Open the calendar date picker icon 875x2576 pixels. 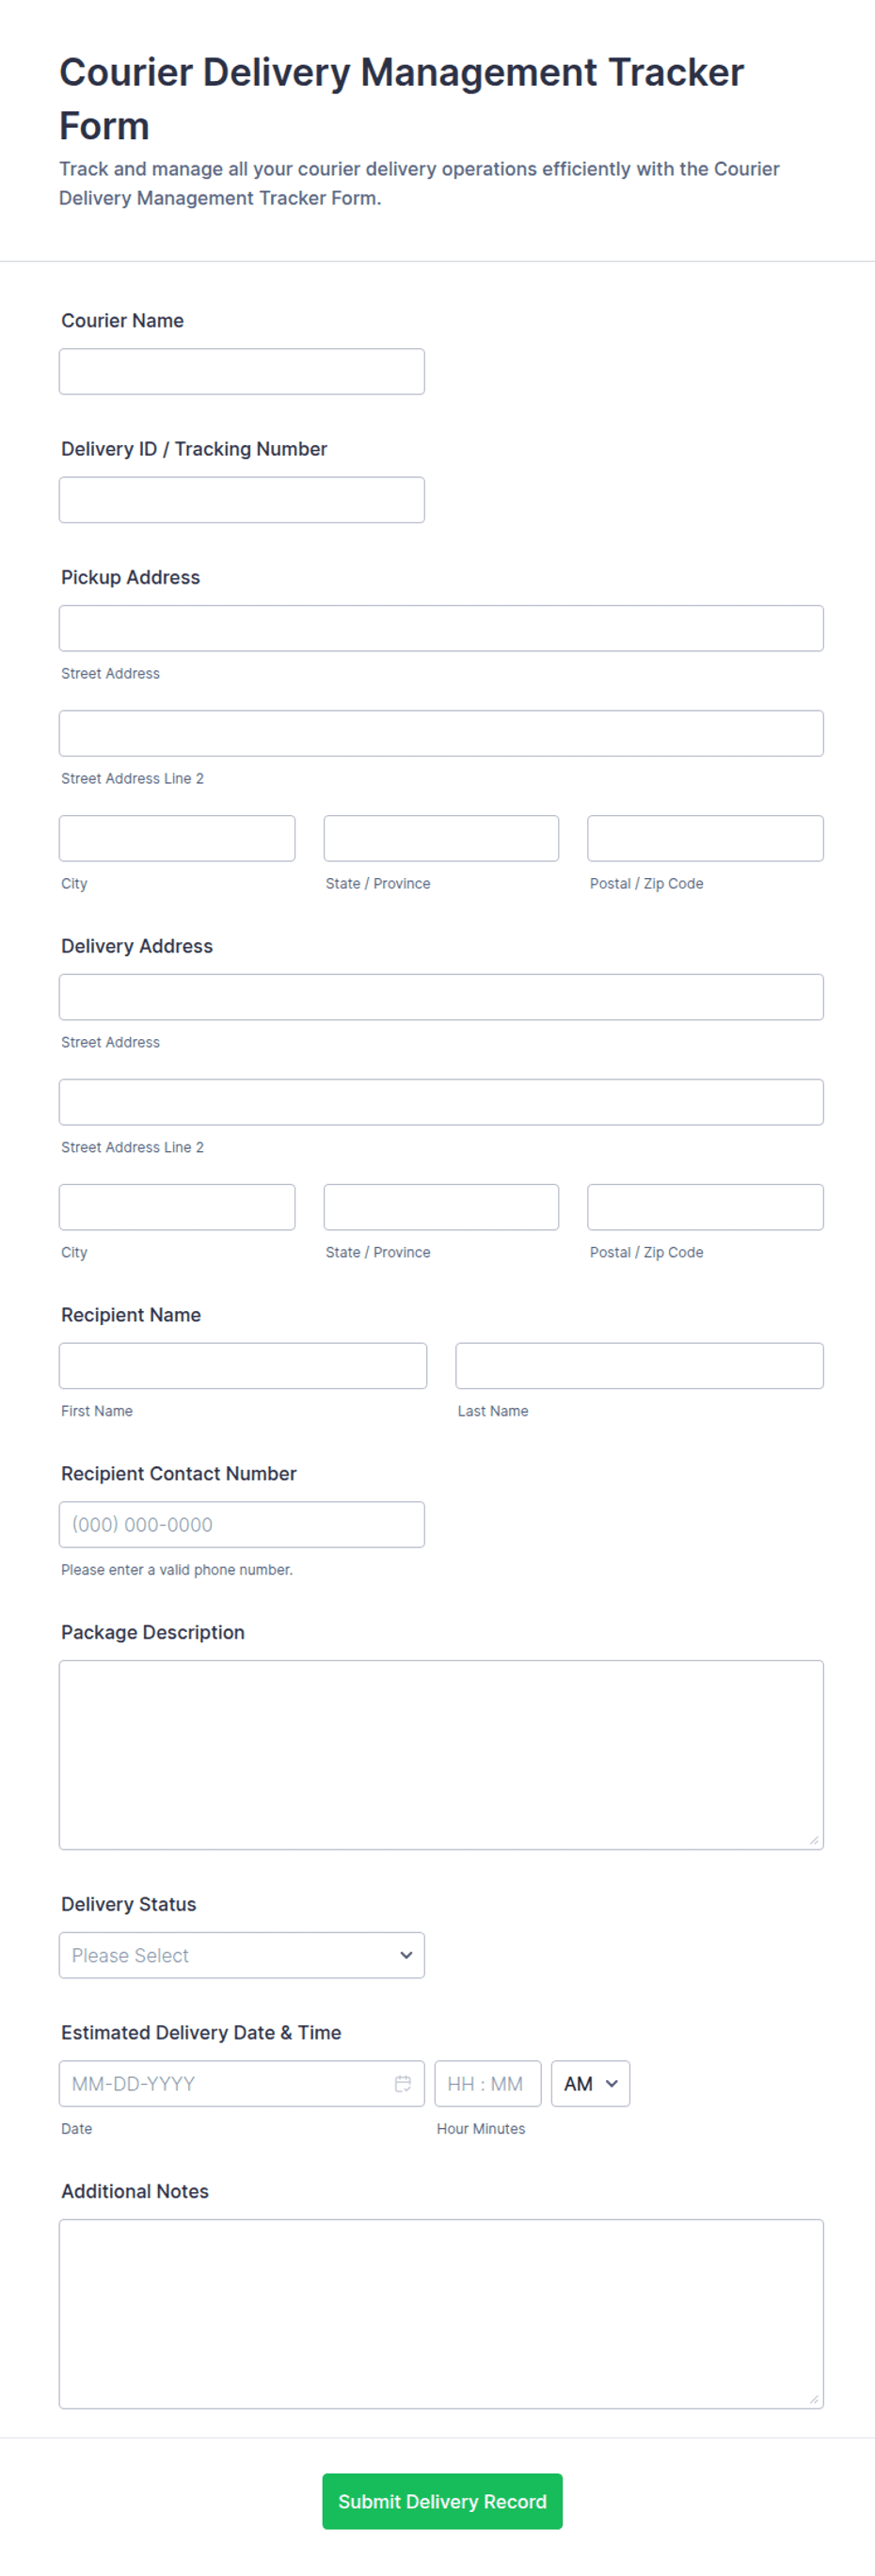pyautogui.click(x=403, y=2083)
